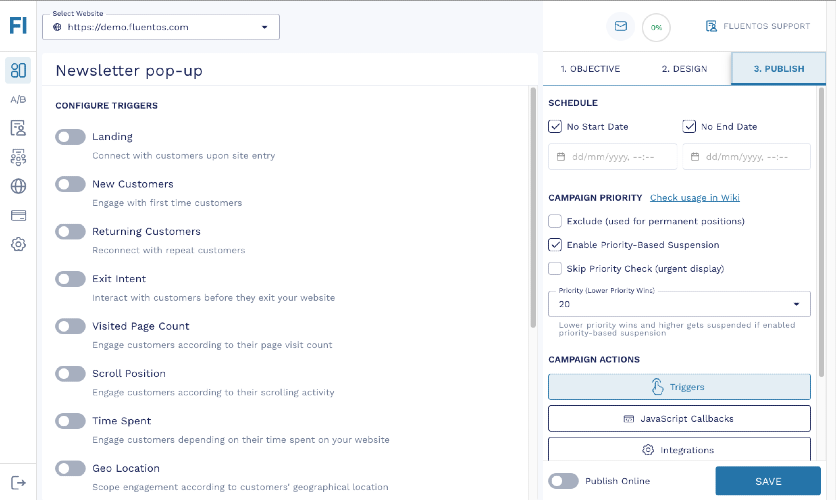The image size is (836, 500).
Task: Click the Fluentos Support link text
Action: point(766,26)
